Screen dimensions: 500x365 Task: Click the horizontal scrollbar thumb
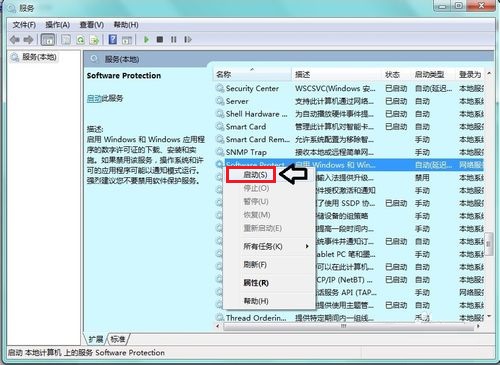pos(348,326)
